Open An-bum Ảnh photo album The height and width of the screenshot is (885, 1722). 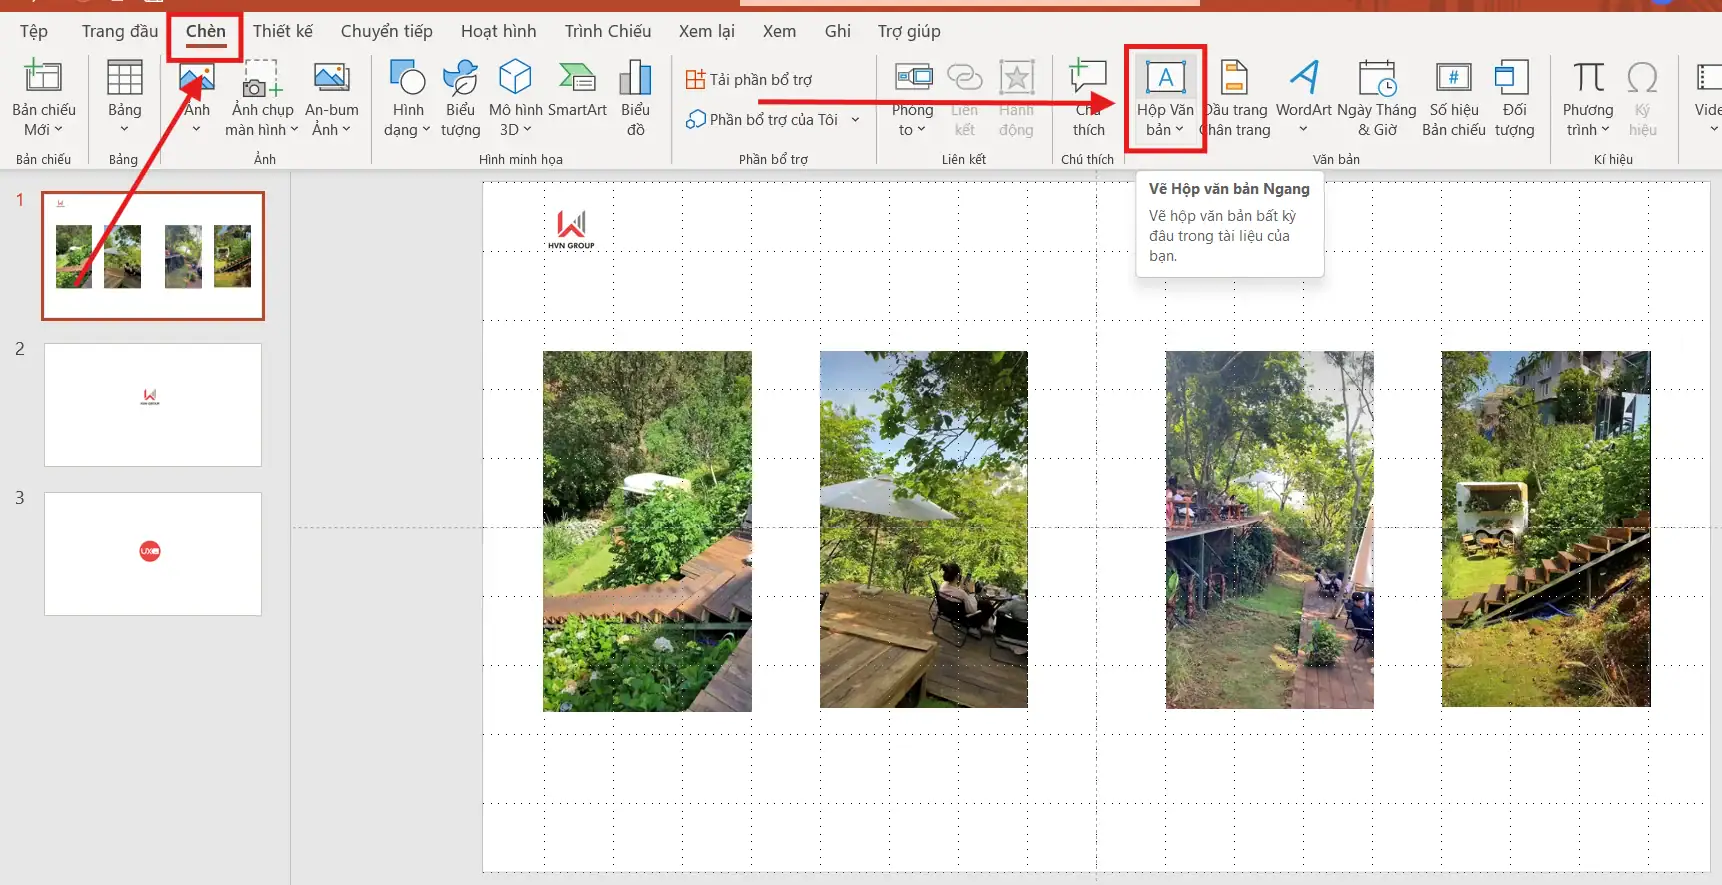332,97
